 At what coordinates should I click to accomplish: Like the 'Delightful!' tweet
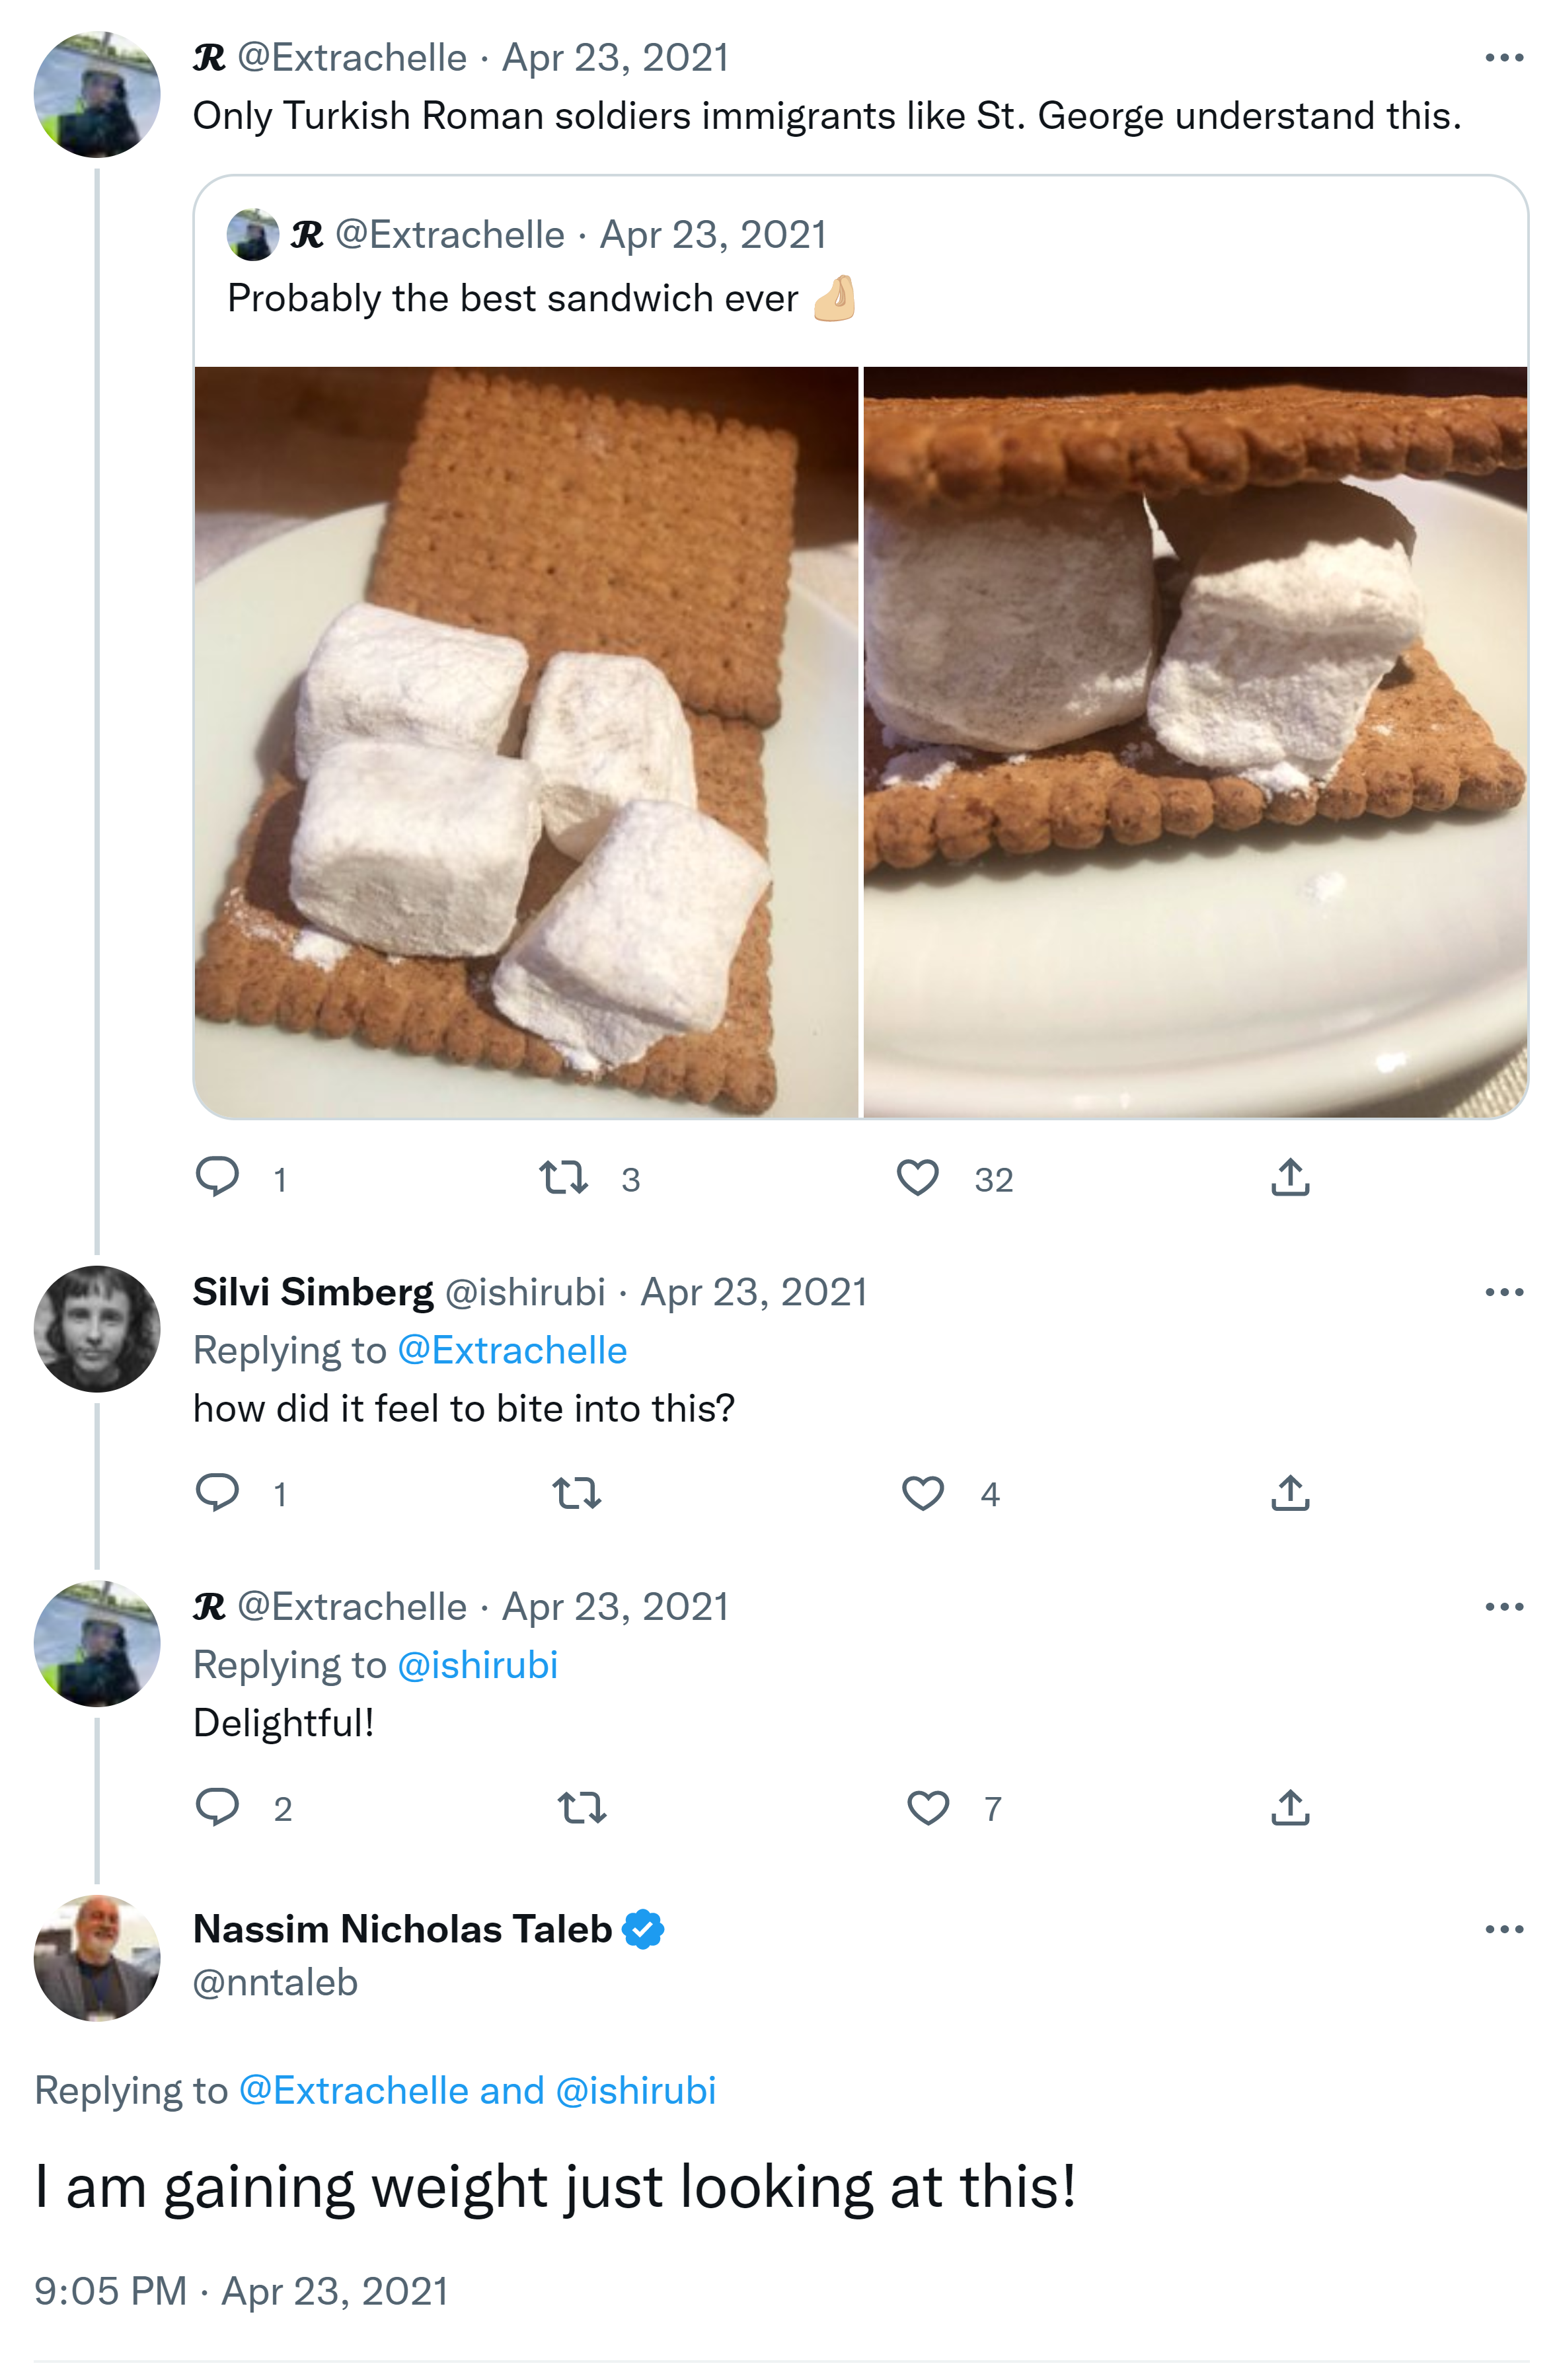coord(927,1807)
